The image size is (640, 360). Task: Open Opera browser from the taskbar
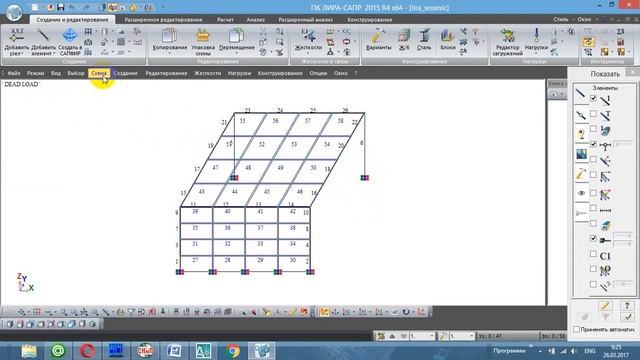[x=87, y=351]
